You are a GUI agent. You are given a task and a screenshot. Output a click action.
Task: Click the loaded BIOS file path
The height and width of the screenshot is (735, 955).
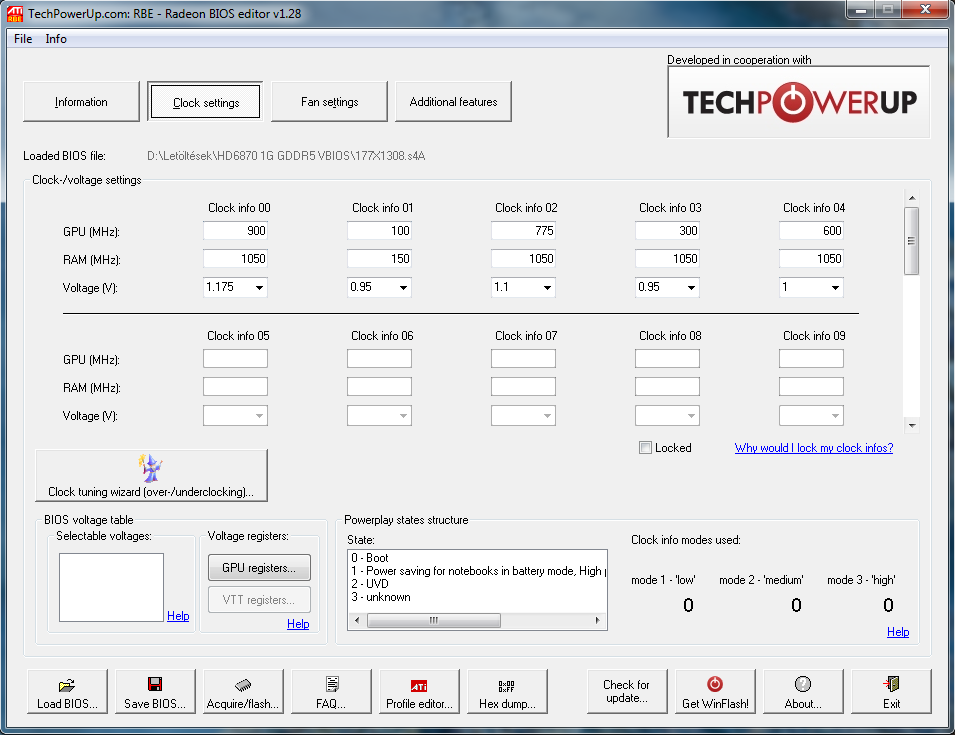286,156
